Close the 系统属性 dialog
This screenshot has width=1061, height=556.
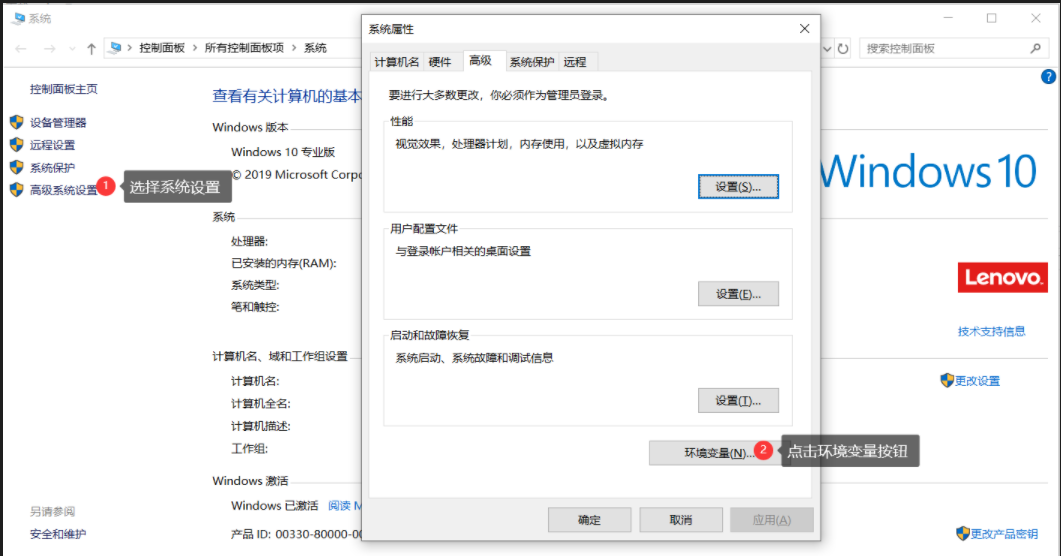click(x=804, y=28)
